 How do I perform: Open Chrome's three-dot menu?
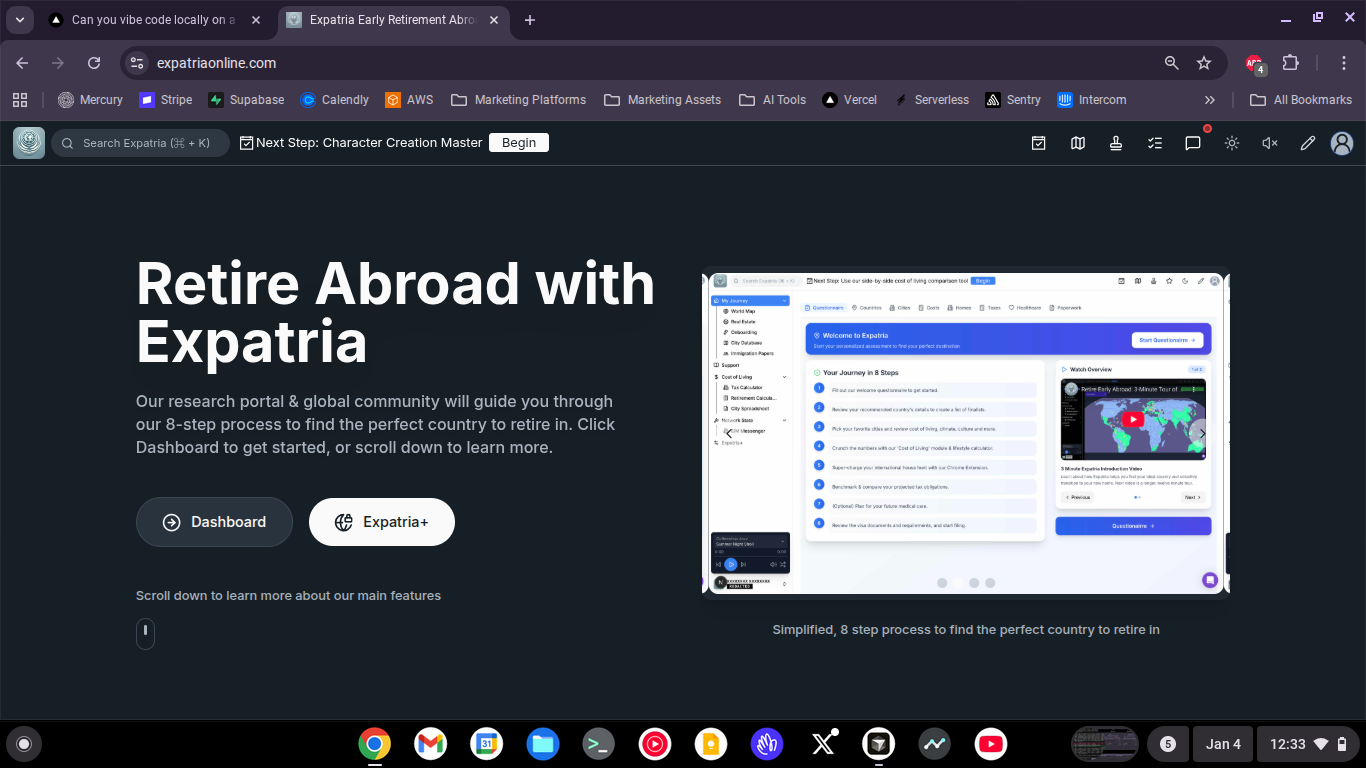(1345, 62)
